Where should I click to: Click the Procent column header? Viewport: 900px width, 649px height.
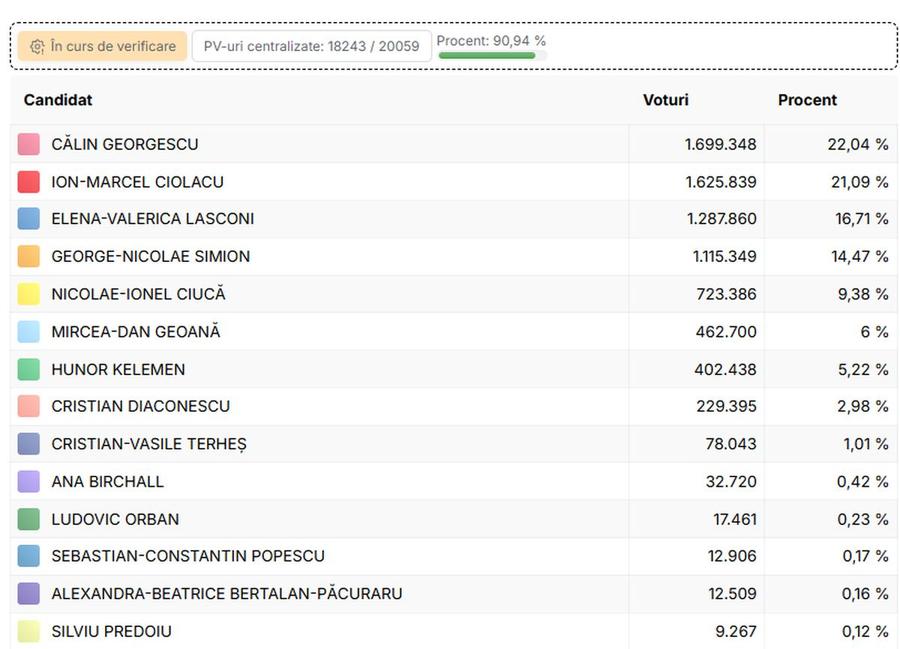[807, 100]
